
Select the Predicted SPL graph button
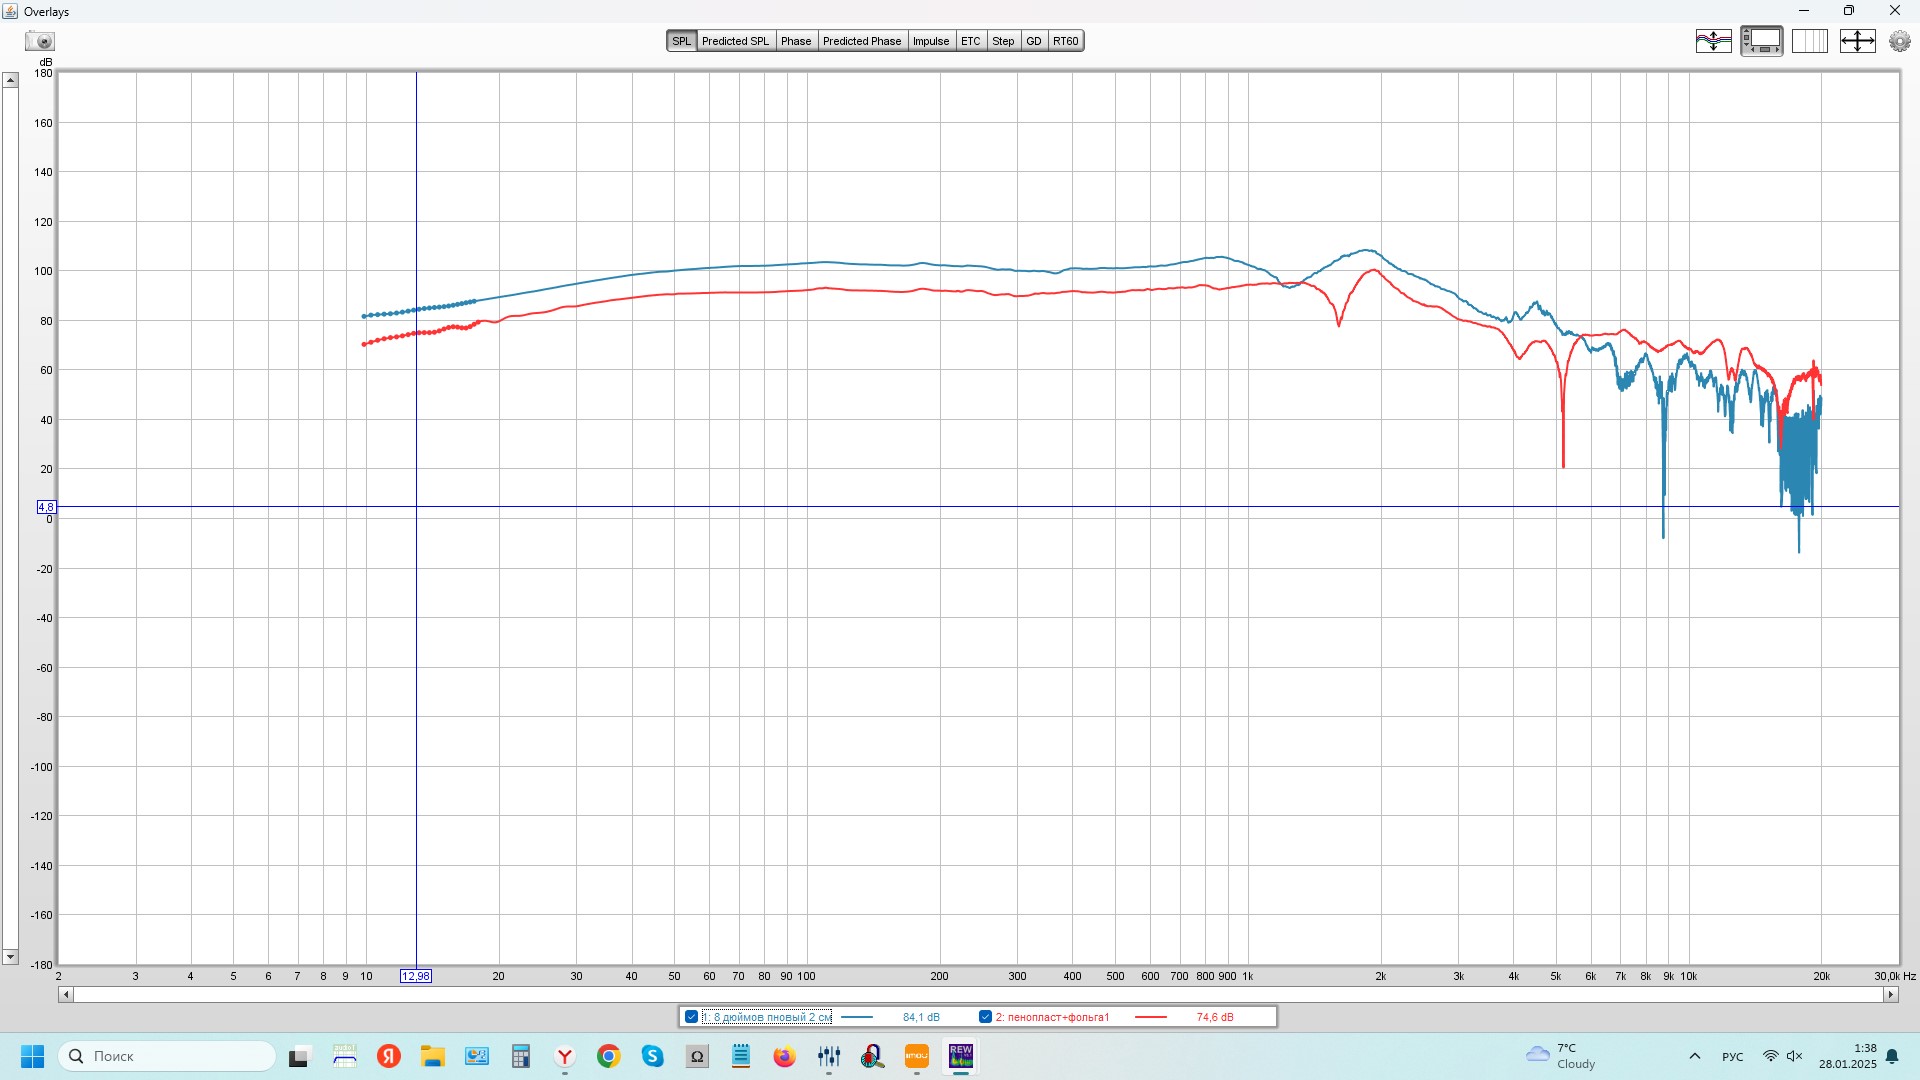pos(735,41)
